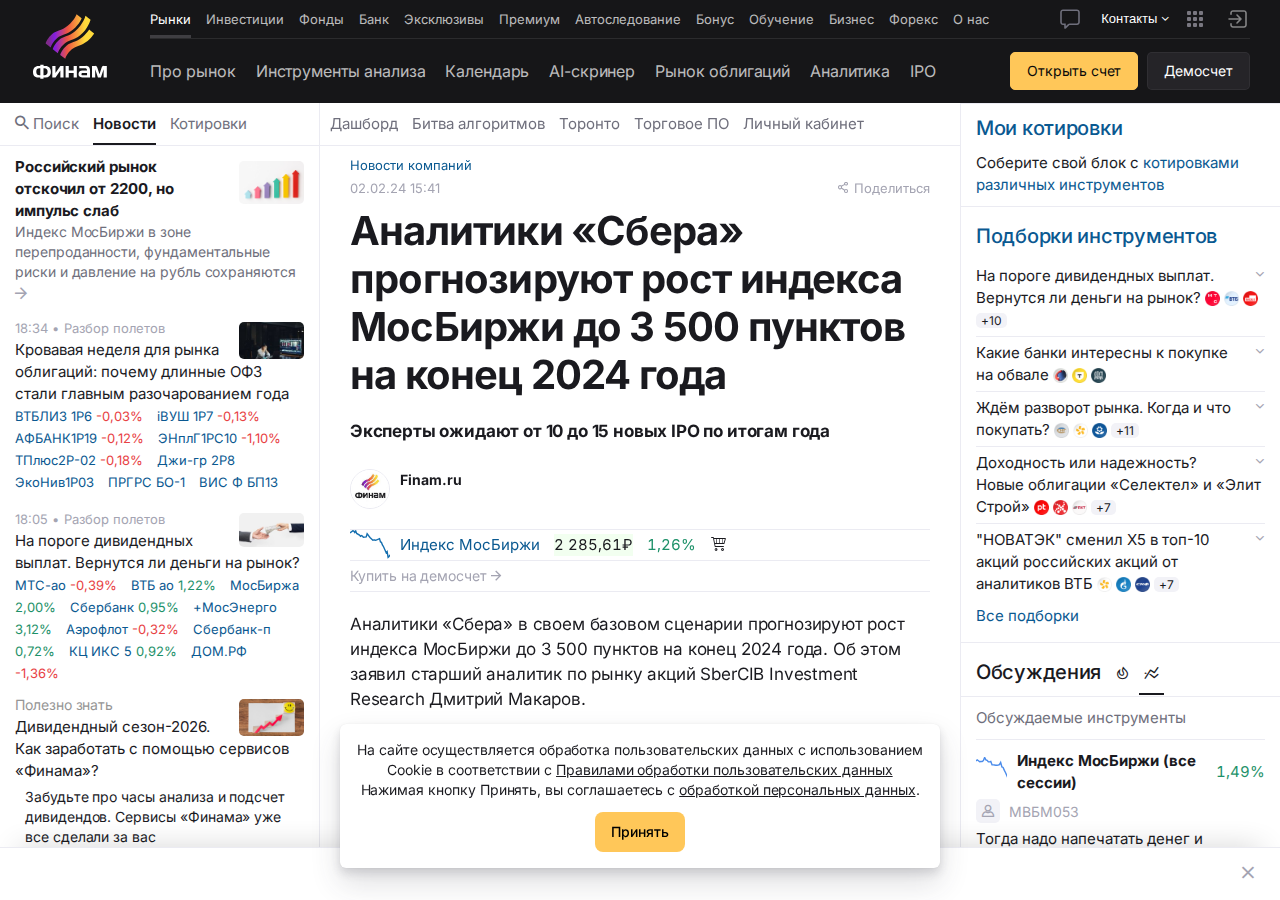
Task: Open the Дивидендный сезон-2026 thumbnail
Action: (271, 717)
